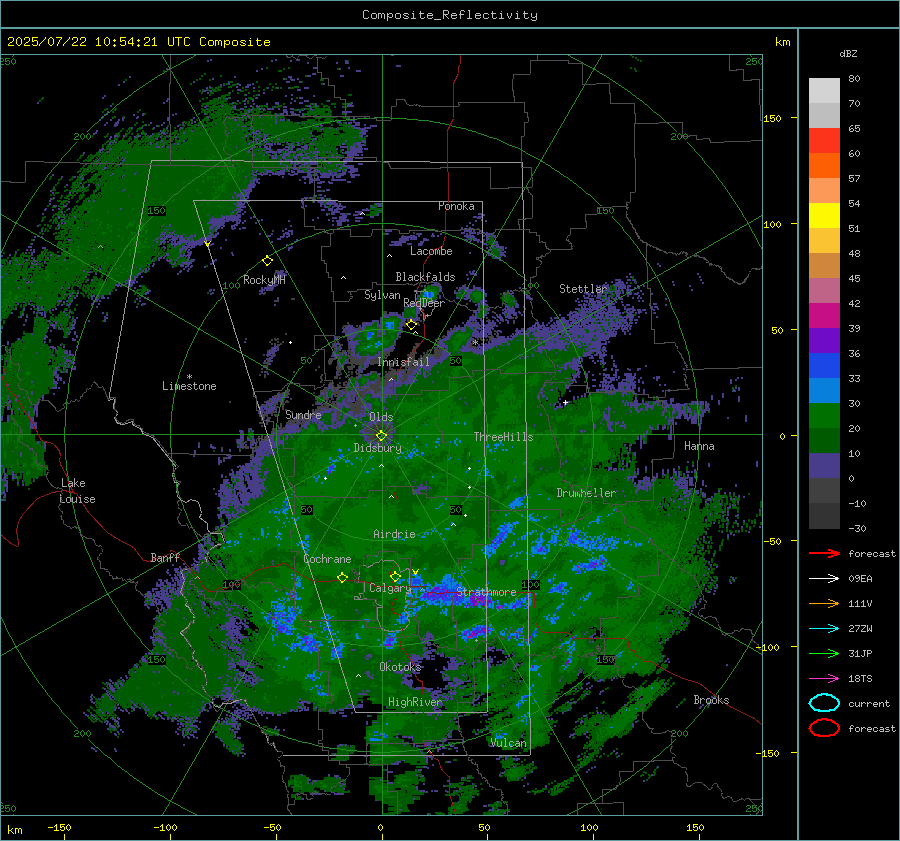Click the Strathmore city label
This screenshot has width=900, height=841.
(486, 592)
